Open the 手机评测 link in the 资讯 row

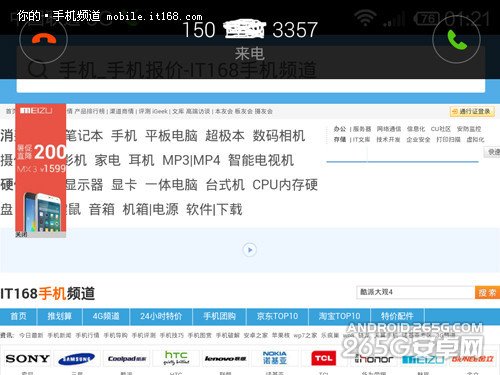tap(143, 335)
